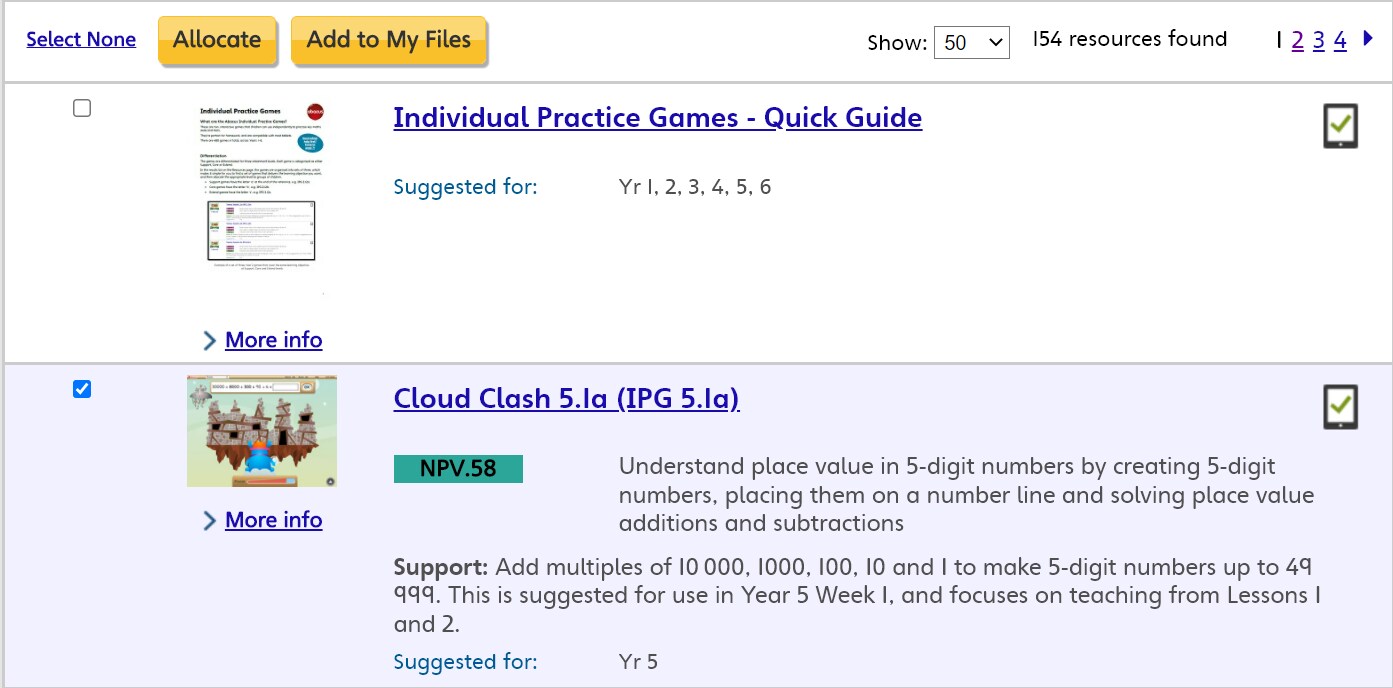
Task: Open the Quick Guide document thumbnail
Action: click(x=262, y=197)
